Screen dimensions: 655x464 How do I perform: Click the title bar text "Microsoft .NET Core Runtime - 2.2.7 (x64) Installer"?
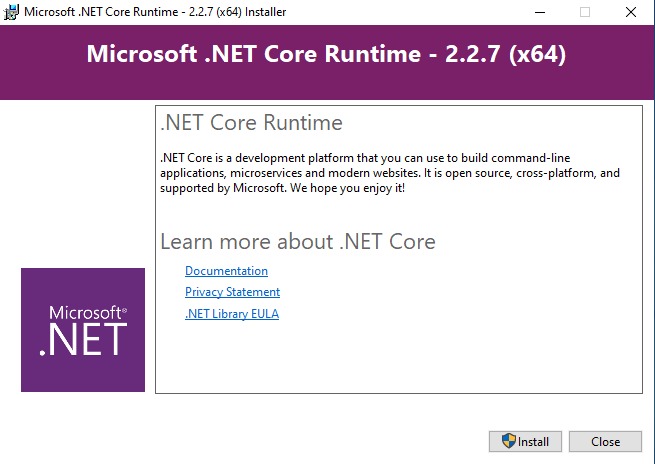[155, 12]
